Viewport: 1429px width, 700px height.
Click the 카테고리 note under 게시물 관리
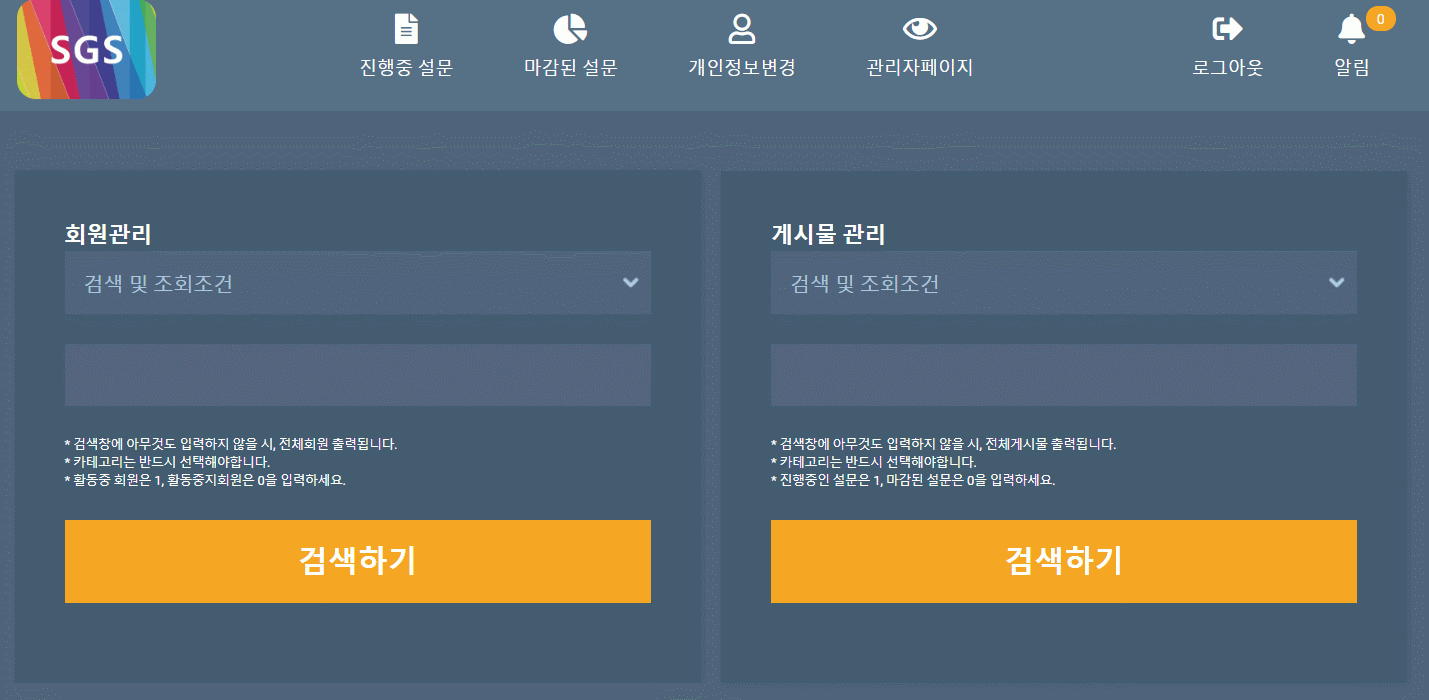873,462
